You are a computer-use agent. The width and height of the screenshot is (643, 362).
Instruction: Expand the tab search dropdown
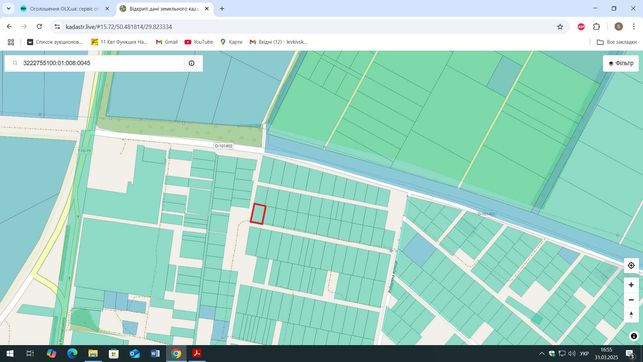8,9
